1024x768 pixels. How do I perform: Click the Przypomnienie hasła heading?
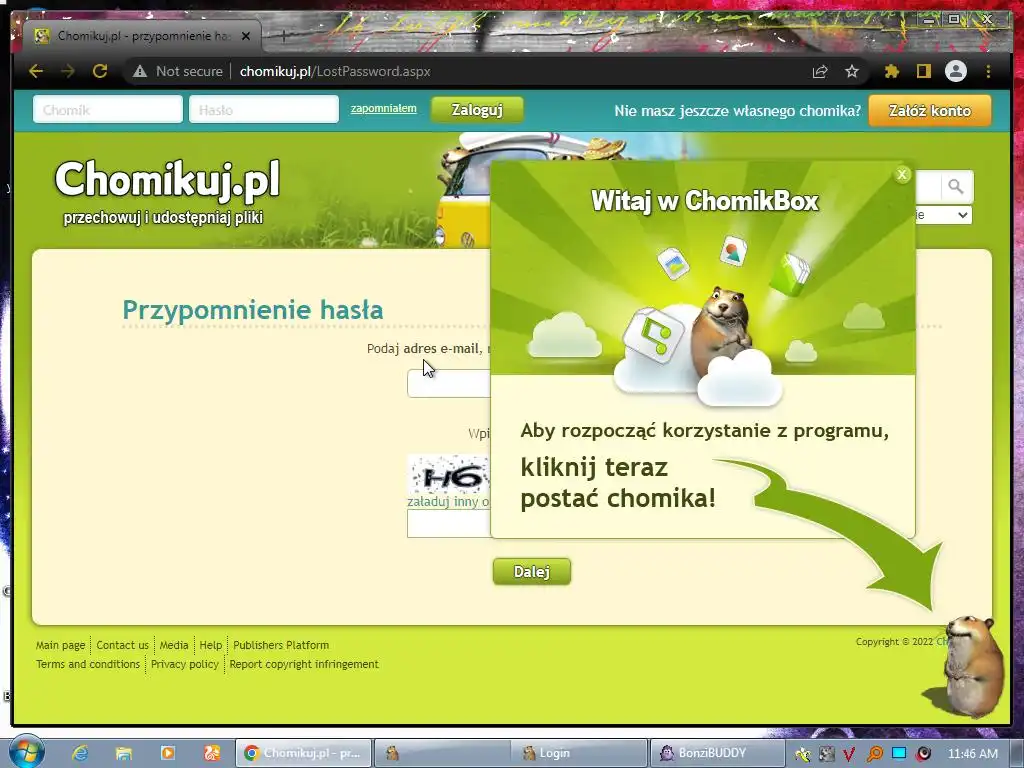[x=253, y=310]
